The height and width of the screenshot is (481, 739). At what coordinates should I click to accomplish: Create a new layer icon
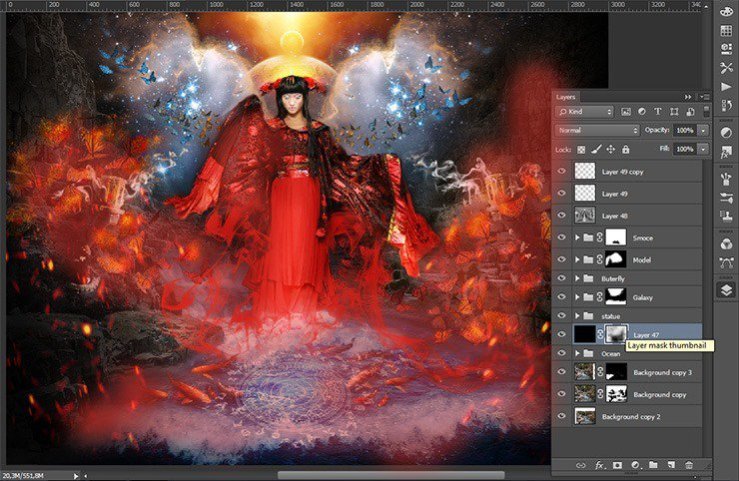pyautogui.click(x=671, y=465)
